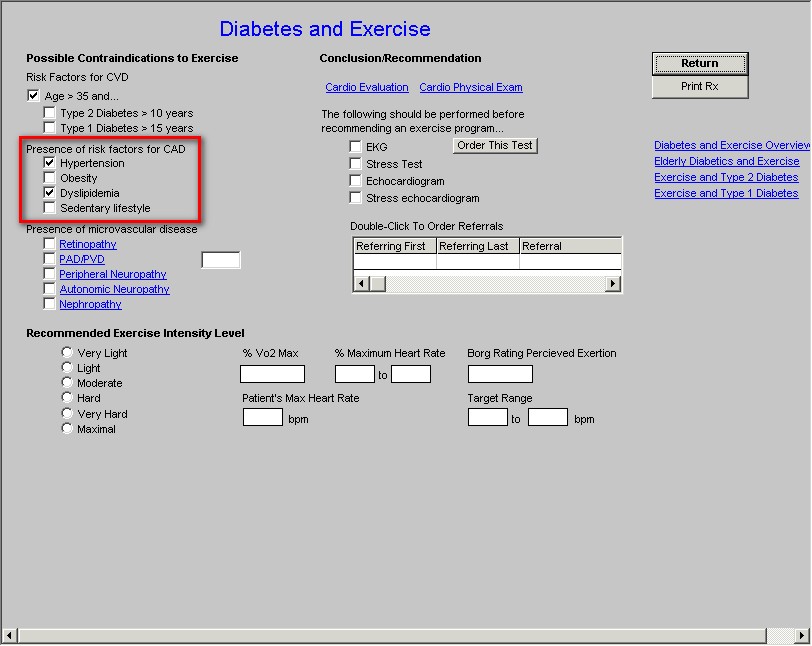Check the EKG test checkbox
Viewport: 812px width, 646px height.
[x=355, y=147]
